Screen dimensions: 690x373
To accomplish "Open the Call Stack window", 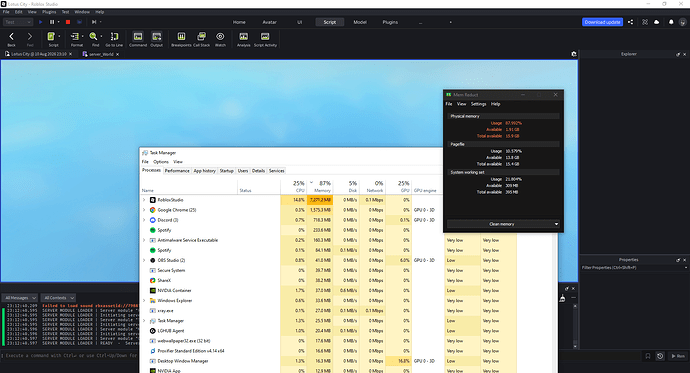I will (202, 39).
